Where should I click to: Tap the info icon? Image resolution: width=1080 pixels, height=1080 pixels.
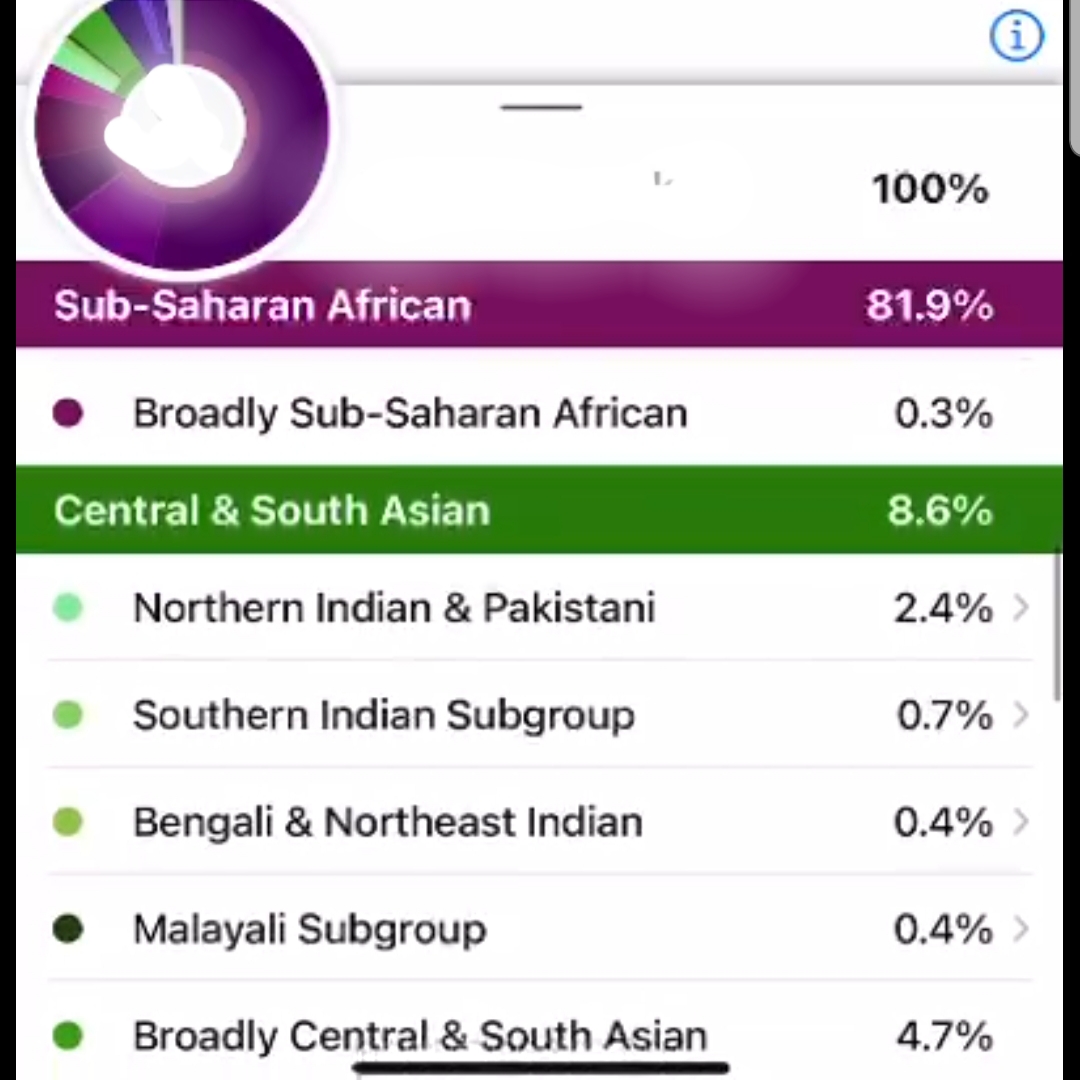coord(1017,36)
